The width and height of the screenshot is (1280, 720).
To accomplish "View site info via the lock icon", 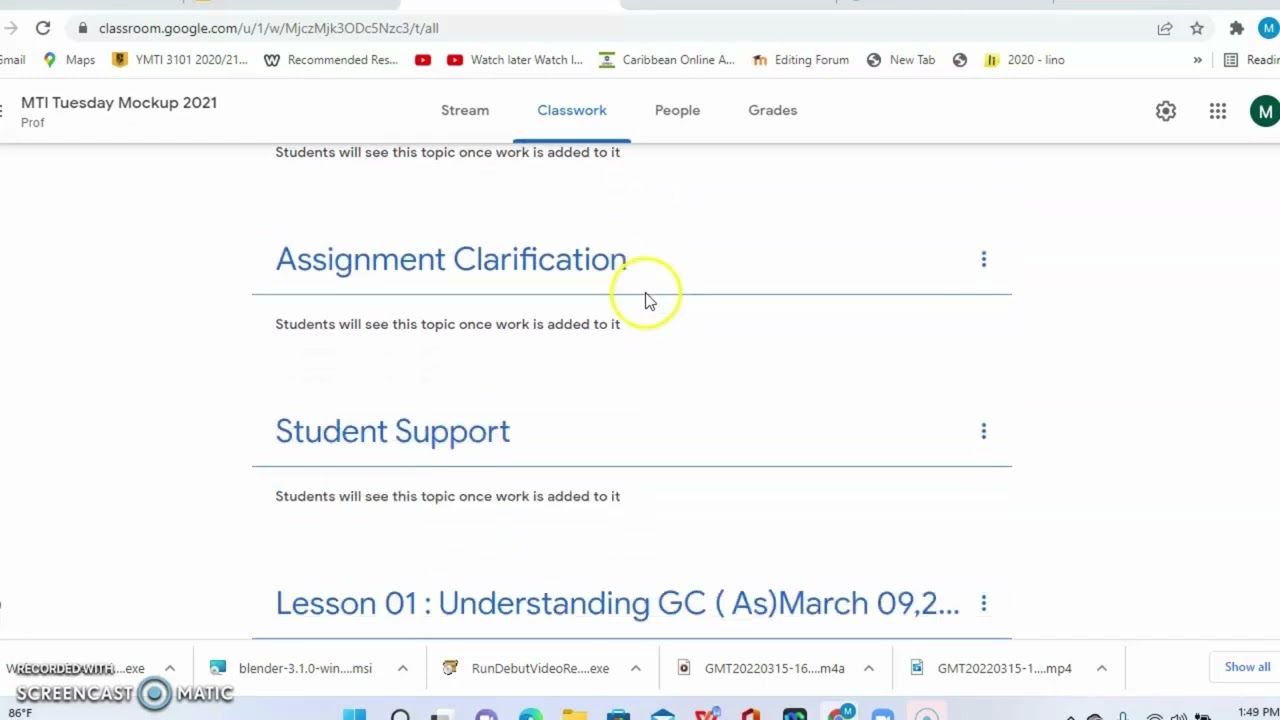I will click(x=82, y=28).
